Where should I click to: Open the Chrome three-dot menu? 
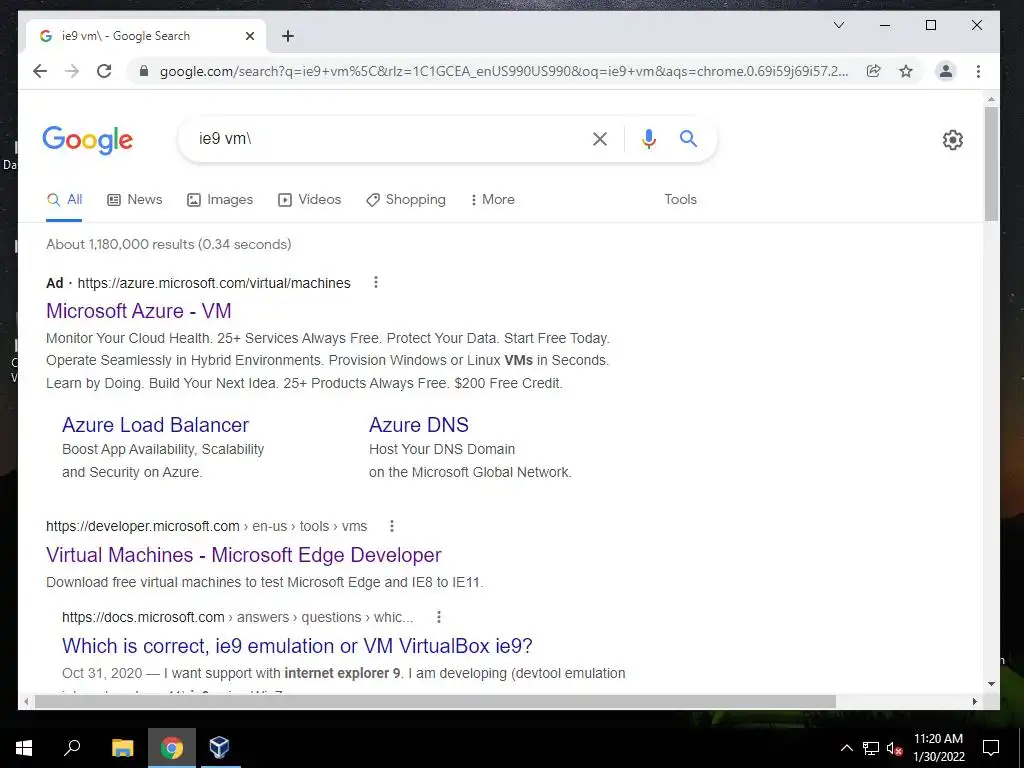point(978,71)
